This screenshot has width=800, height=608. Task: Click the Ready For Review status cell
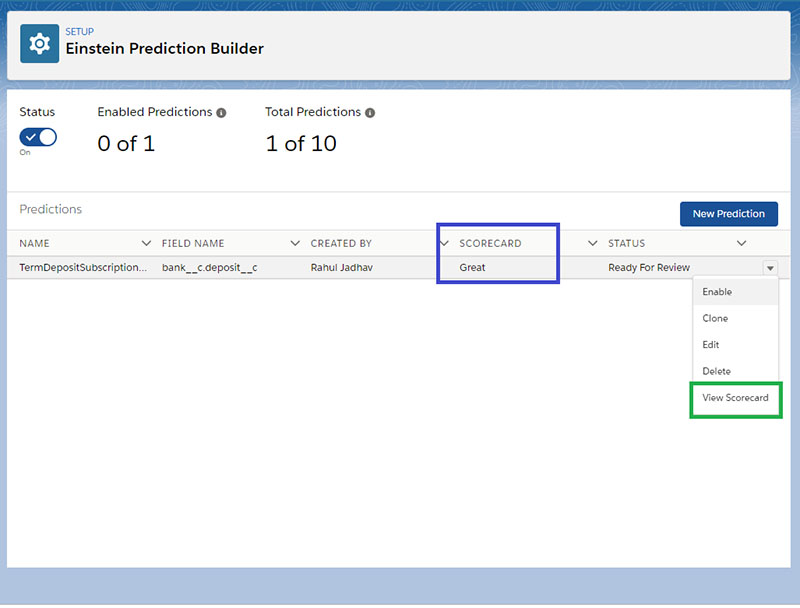click(x=648, y=267)
